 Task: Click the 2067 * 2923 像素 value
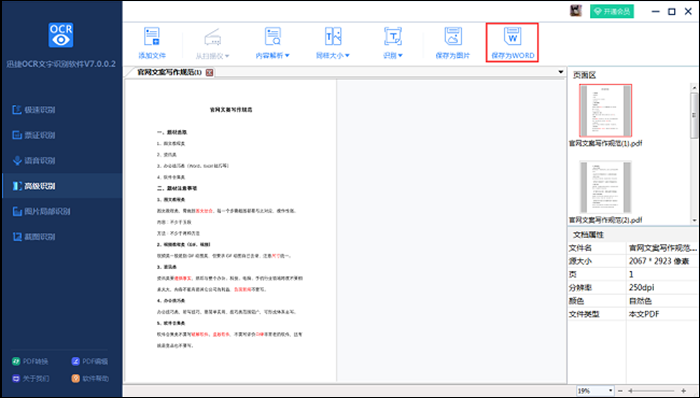click(658, 261)
